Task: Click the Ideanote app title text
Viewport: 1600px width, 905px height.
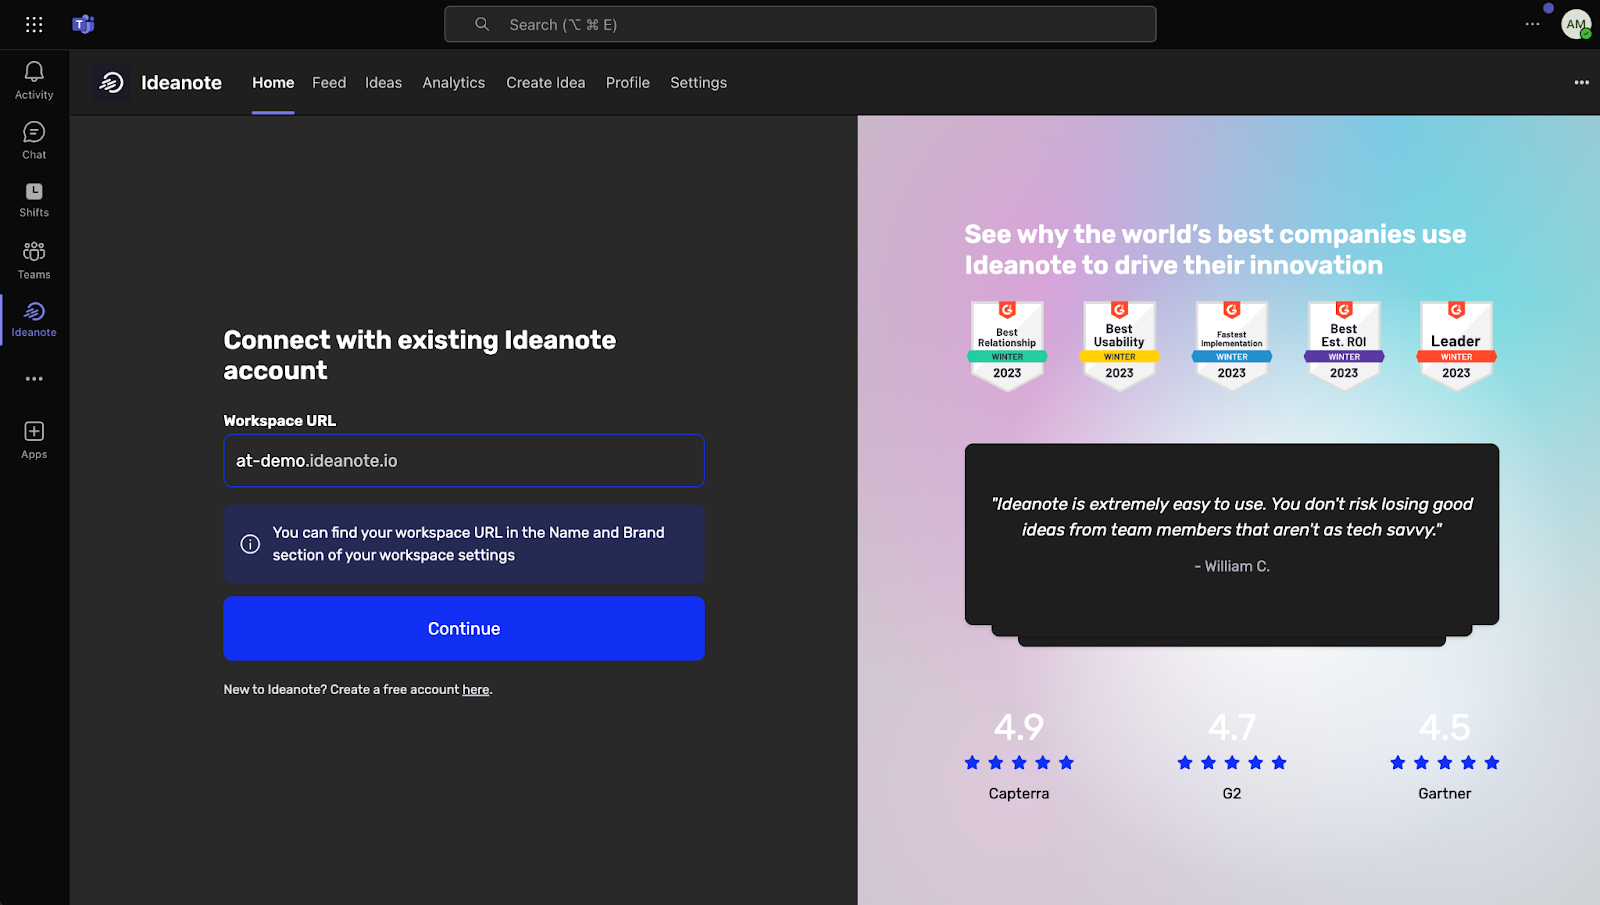Action: (181, 83)
